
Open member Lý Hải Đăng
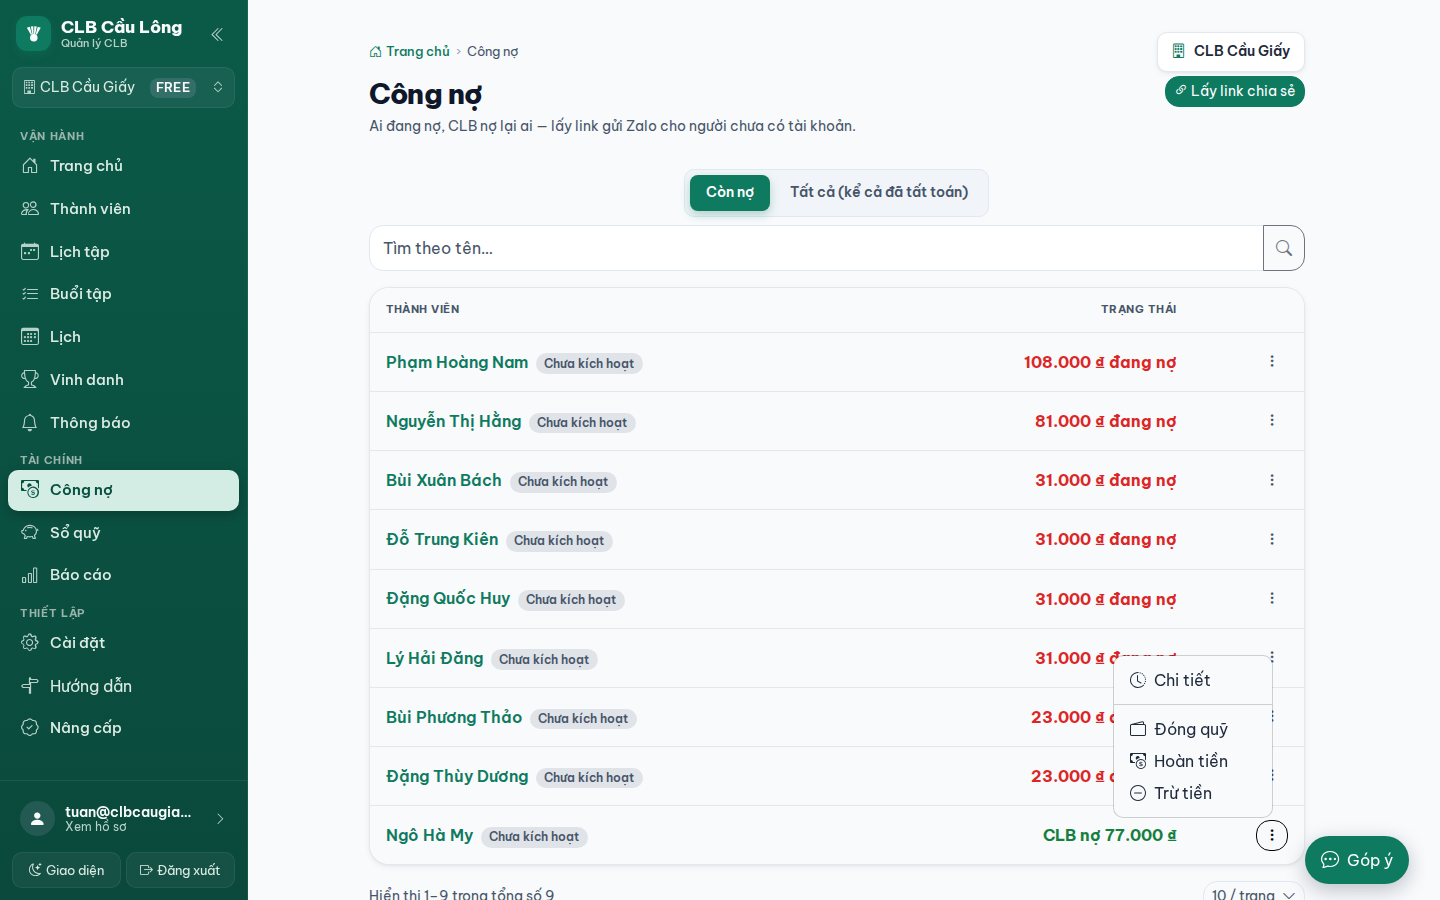click(435, 658)
